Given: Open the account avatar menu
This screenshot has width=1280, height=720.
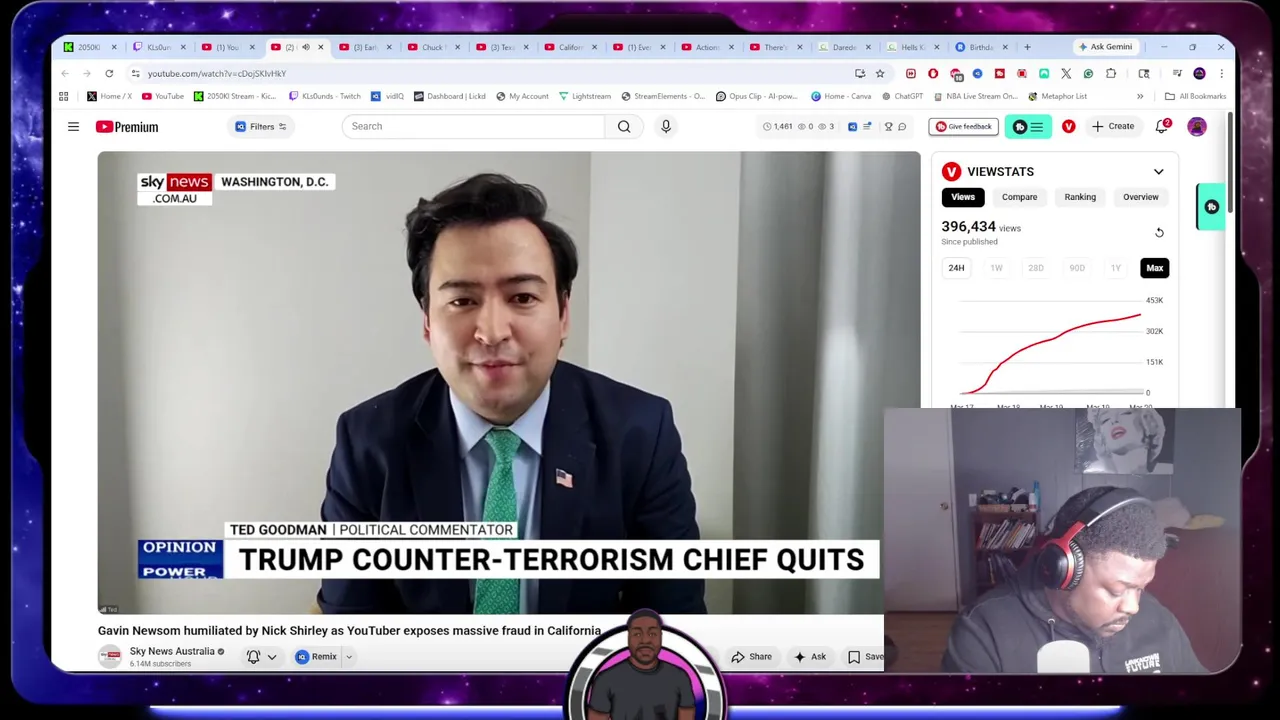Looking at the screenshot, I should 1197,127.
